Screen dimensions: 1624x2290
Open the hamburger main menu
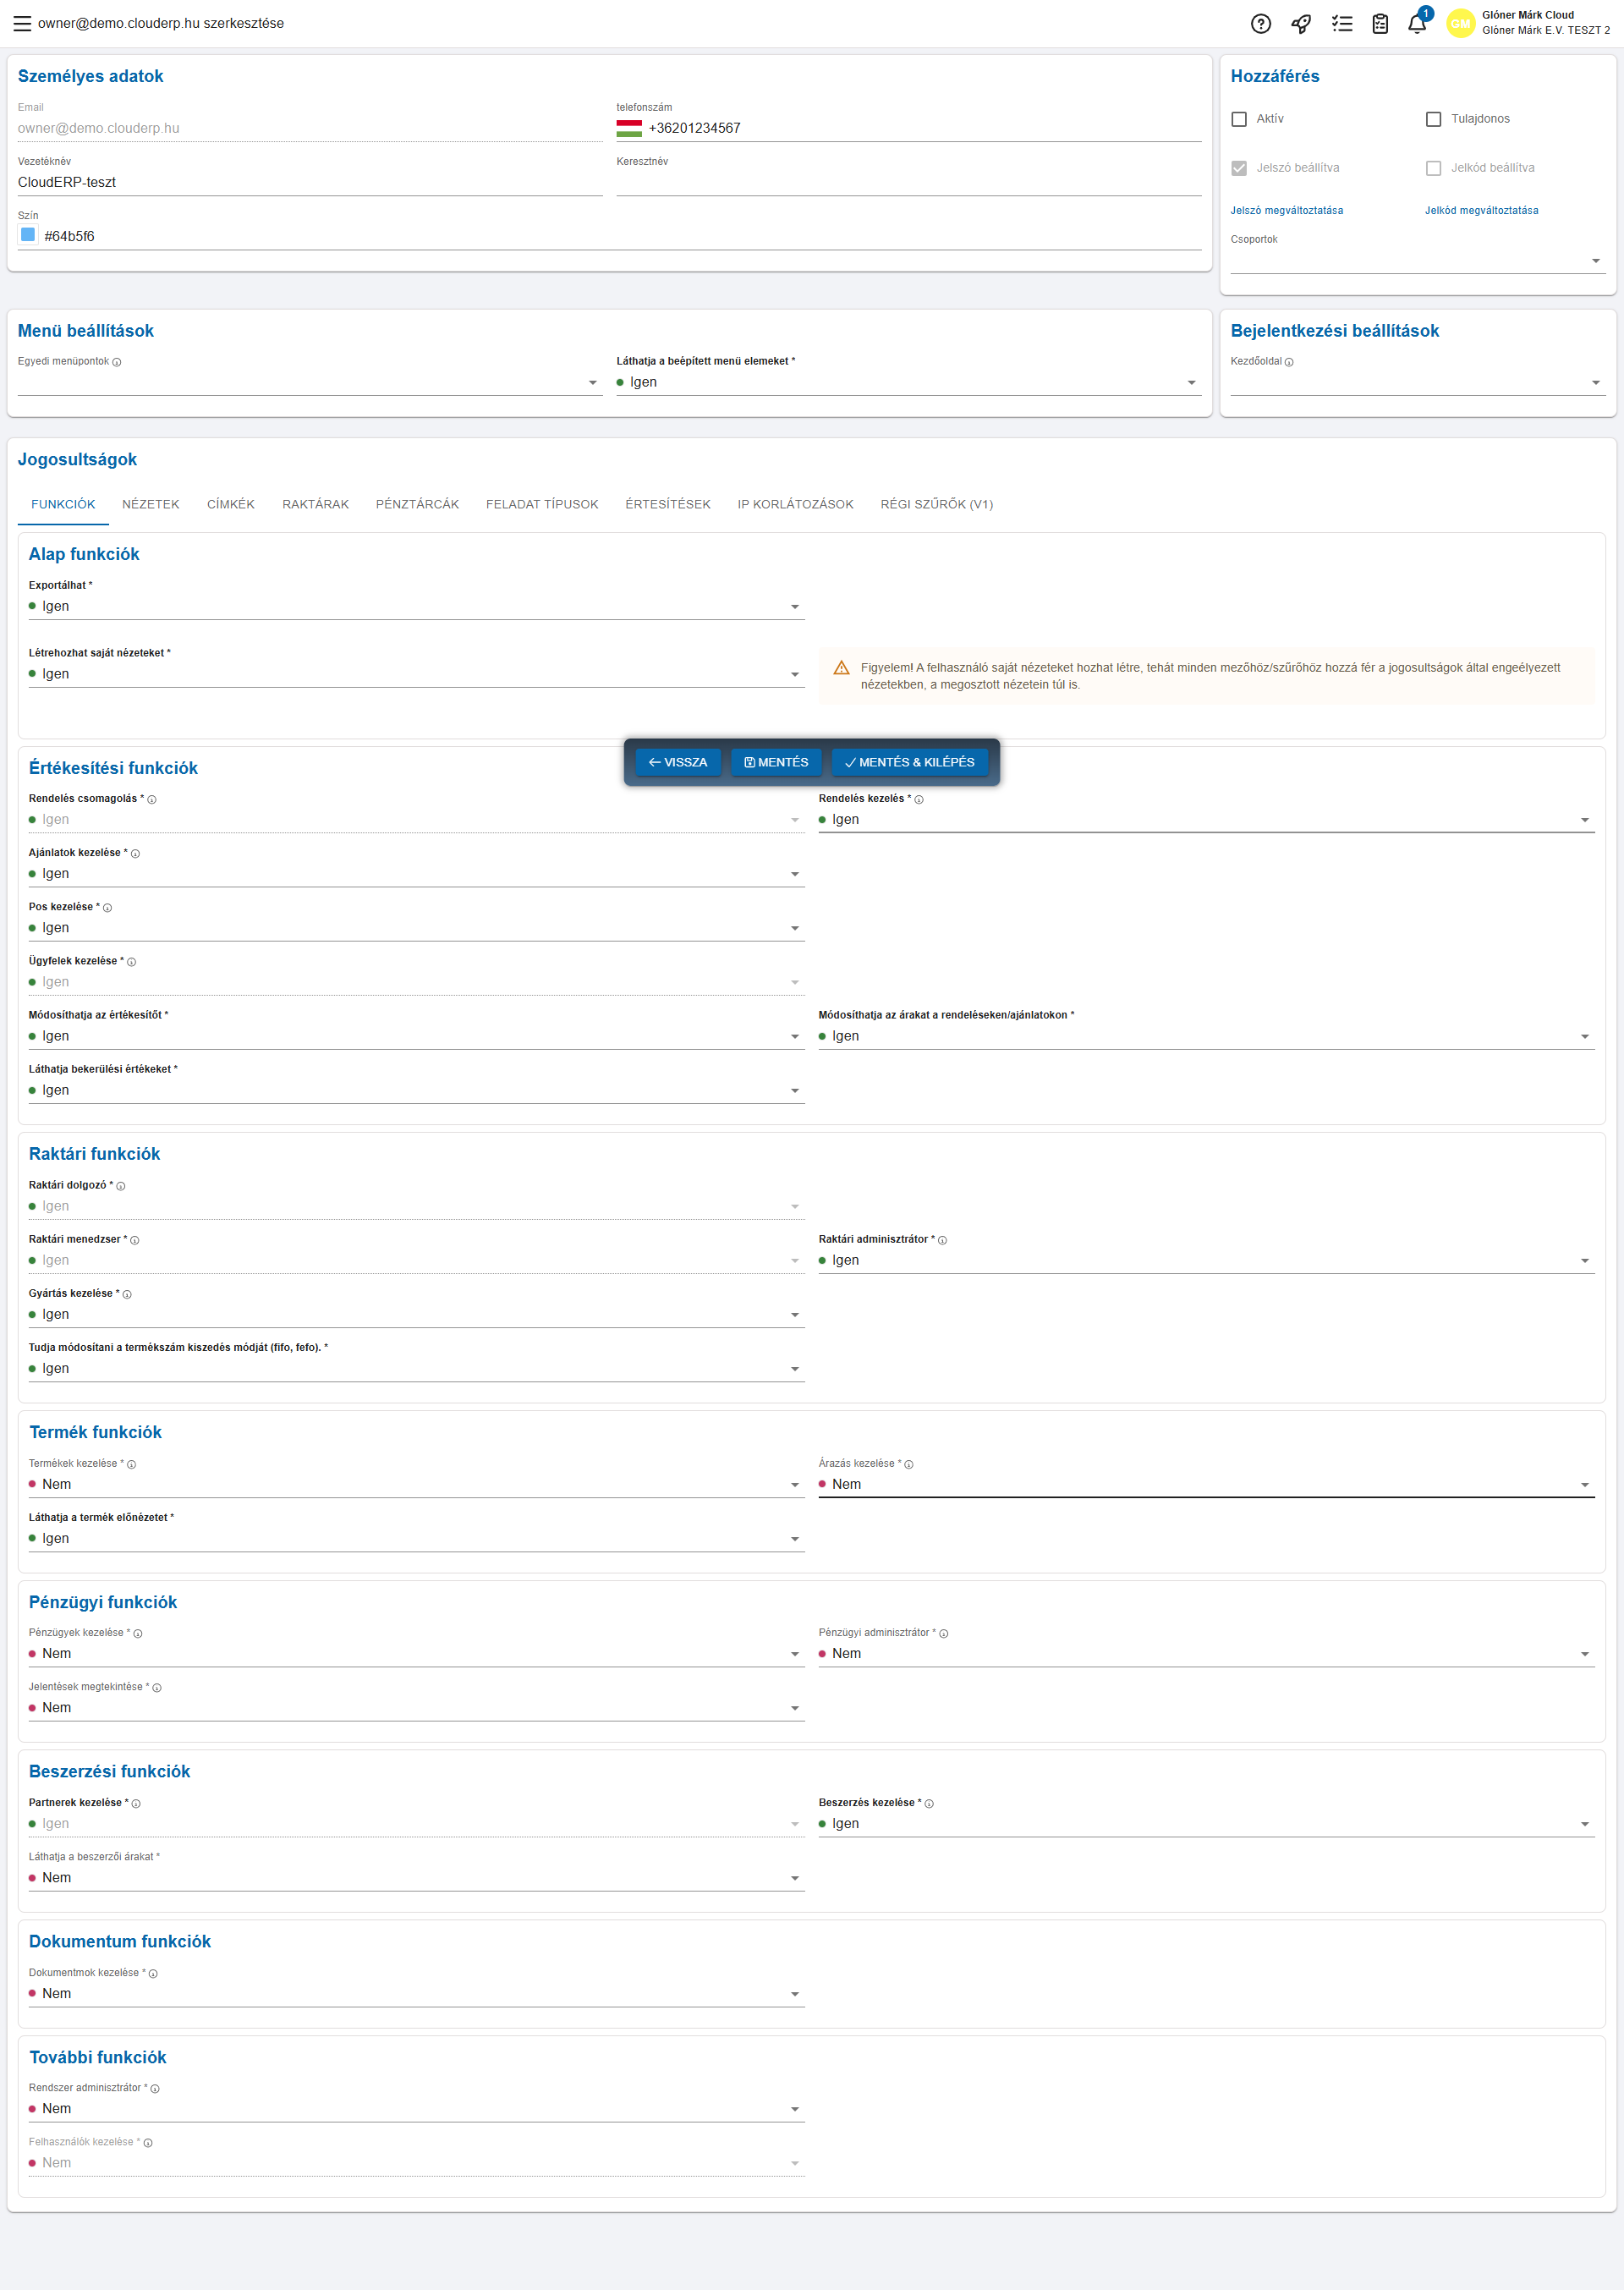click(x=21, y=23)
